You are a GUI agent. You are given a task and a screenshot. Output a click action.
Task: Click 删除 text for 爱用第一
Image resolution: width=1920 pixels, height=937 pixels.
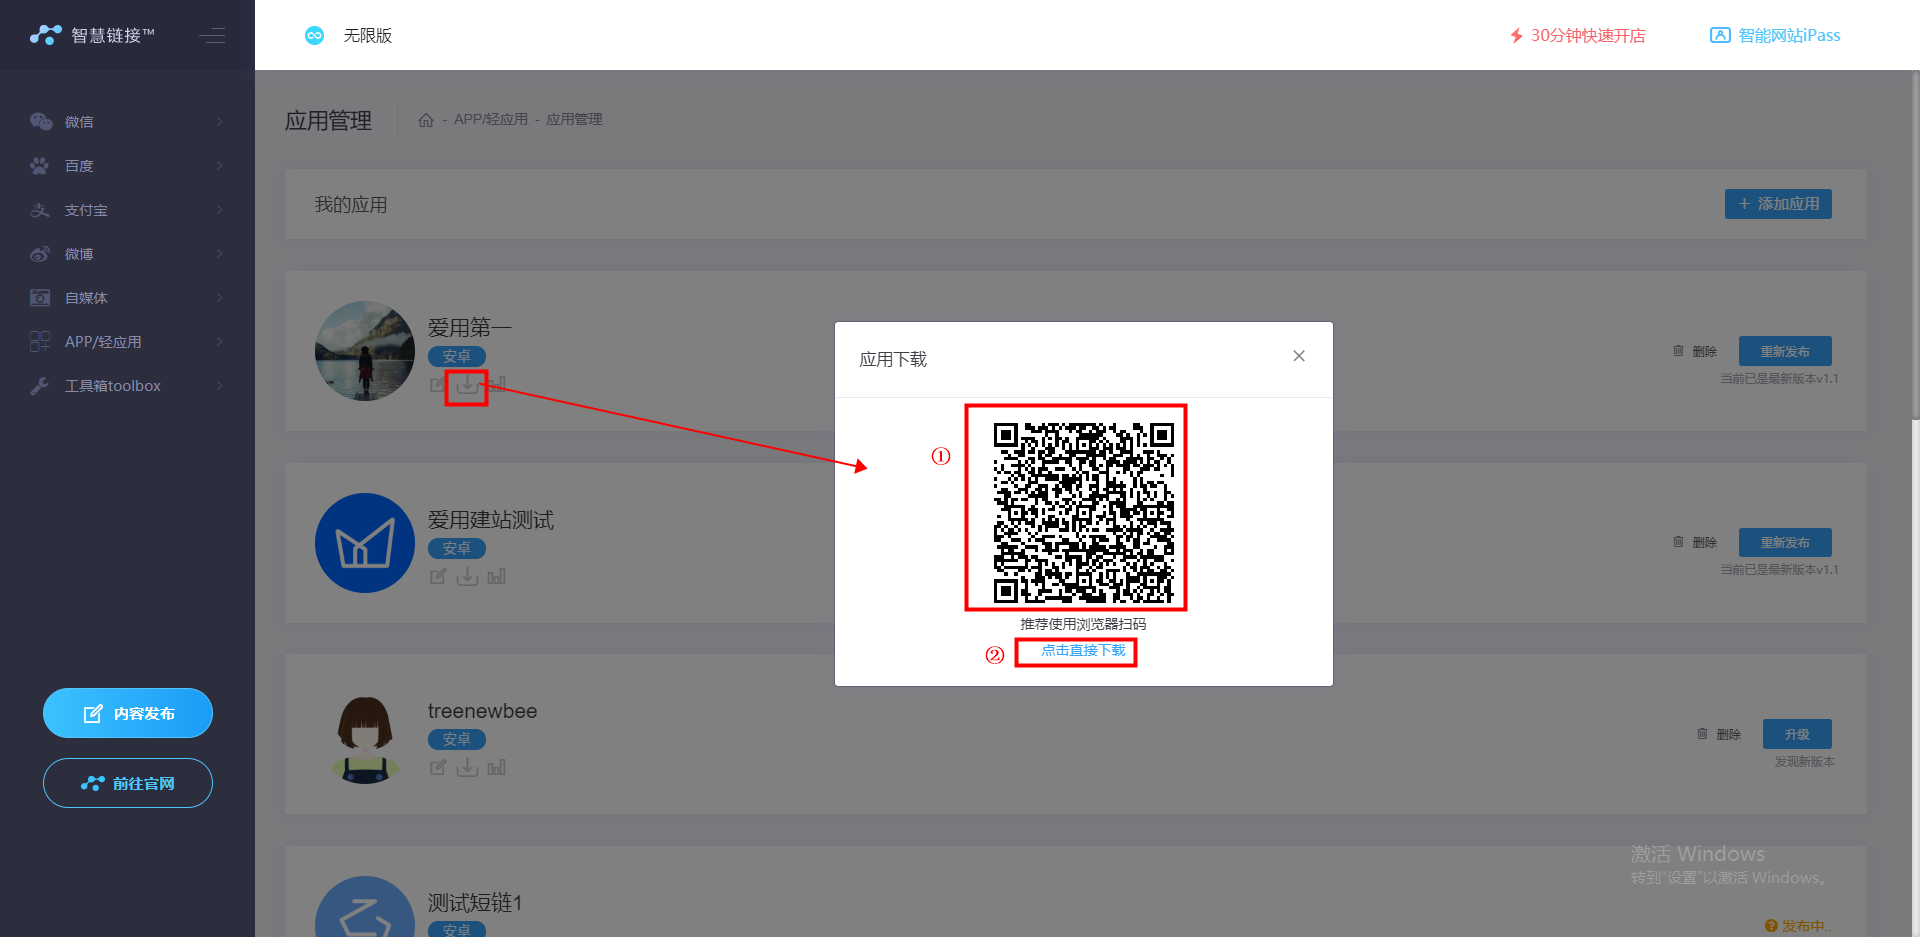1705,352
